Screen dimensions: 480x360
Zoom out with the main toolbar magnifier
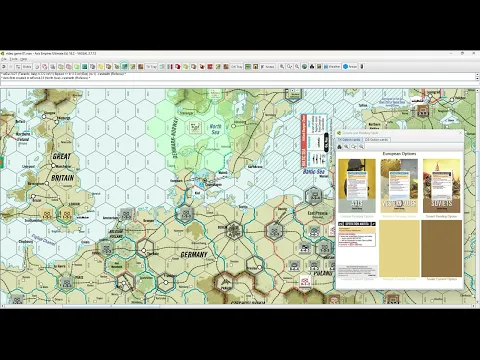click(x=297, y=67)
